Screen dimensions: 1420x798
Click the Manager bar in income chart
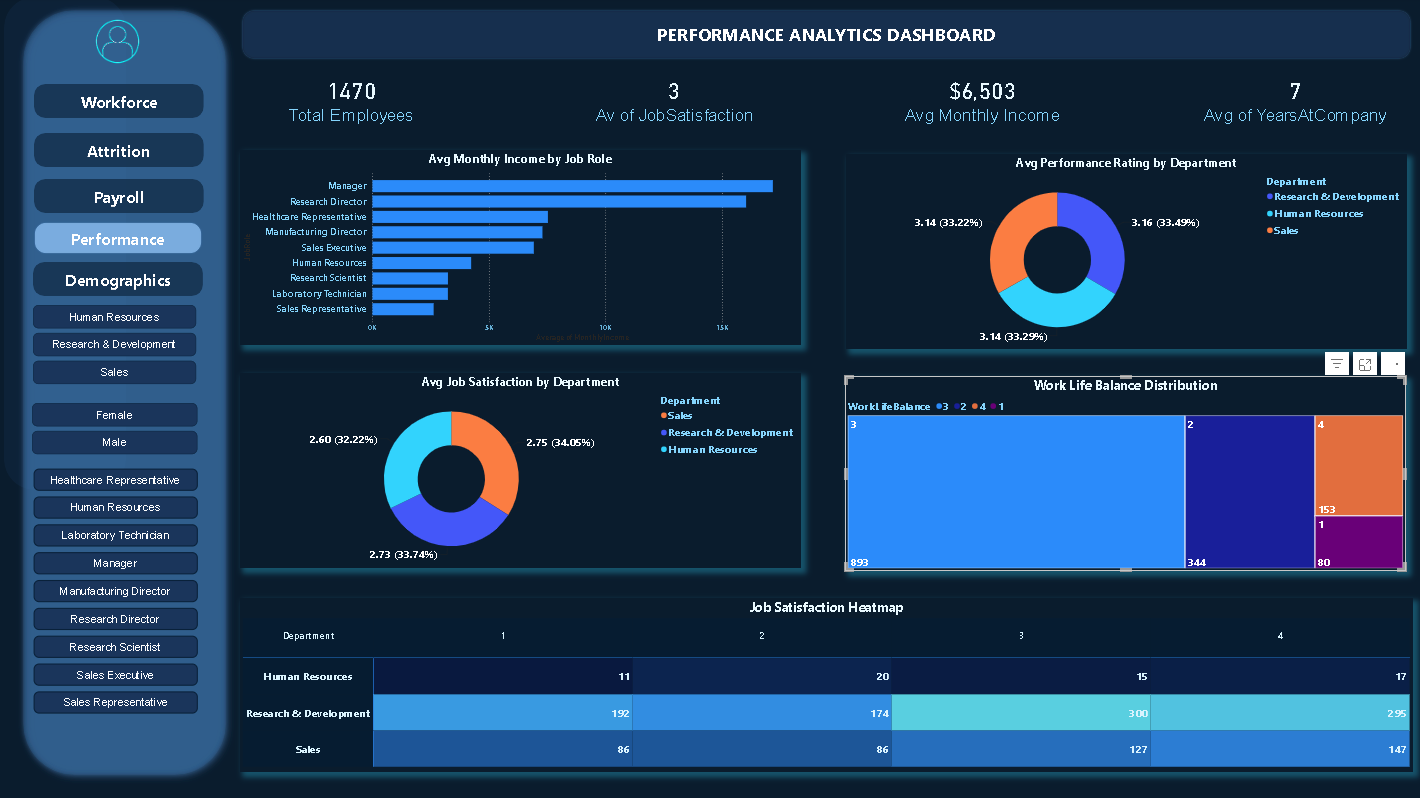572,186
